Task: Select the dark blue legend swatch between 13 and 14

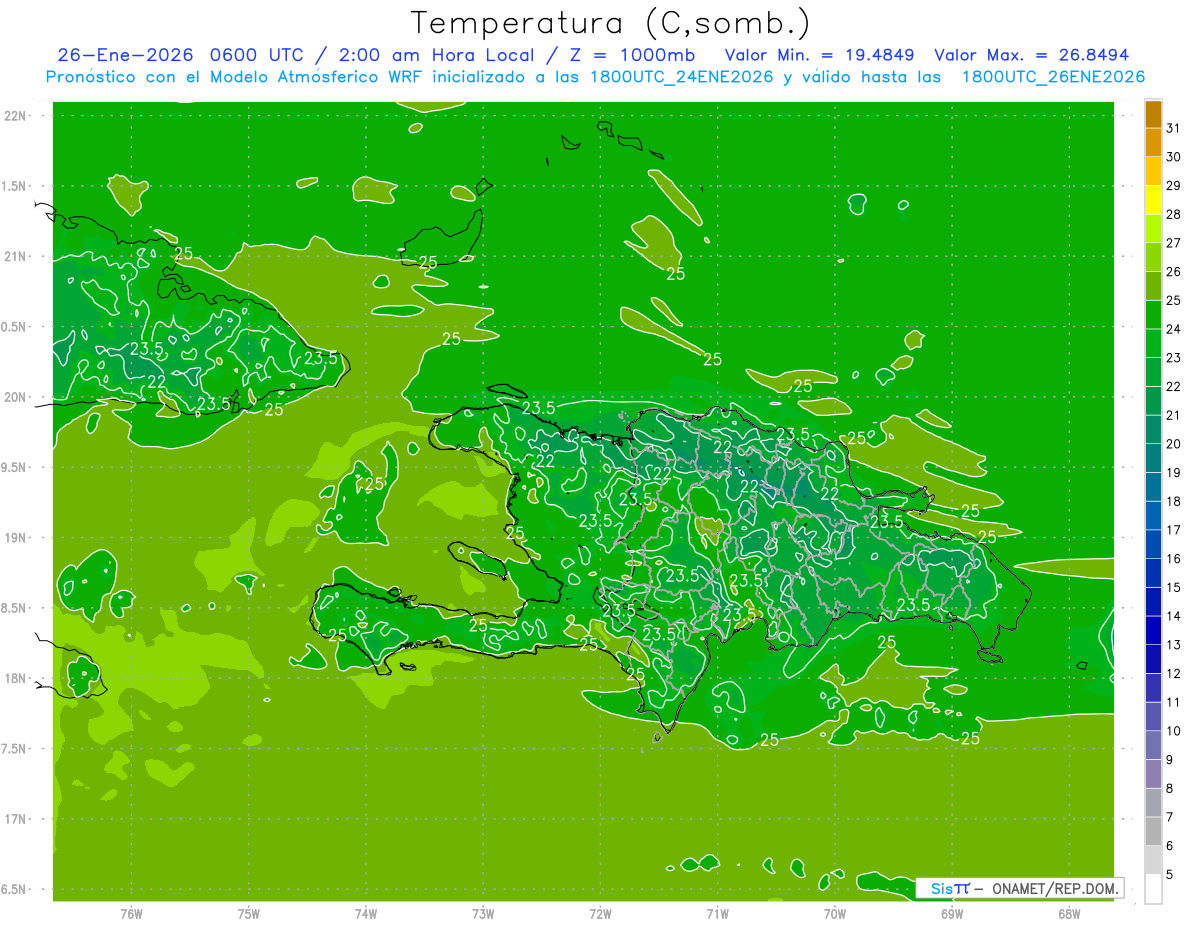Action: coord(1153,631)
